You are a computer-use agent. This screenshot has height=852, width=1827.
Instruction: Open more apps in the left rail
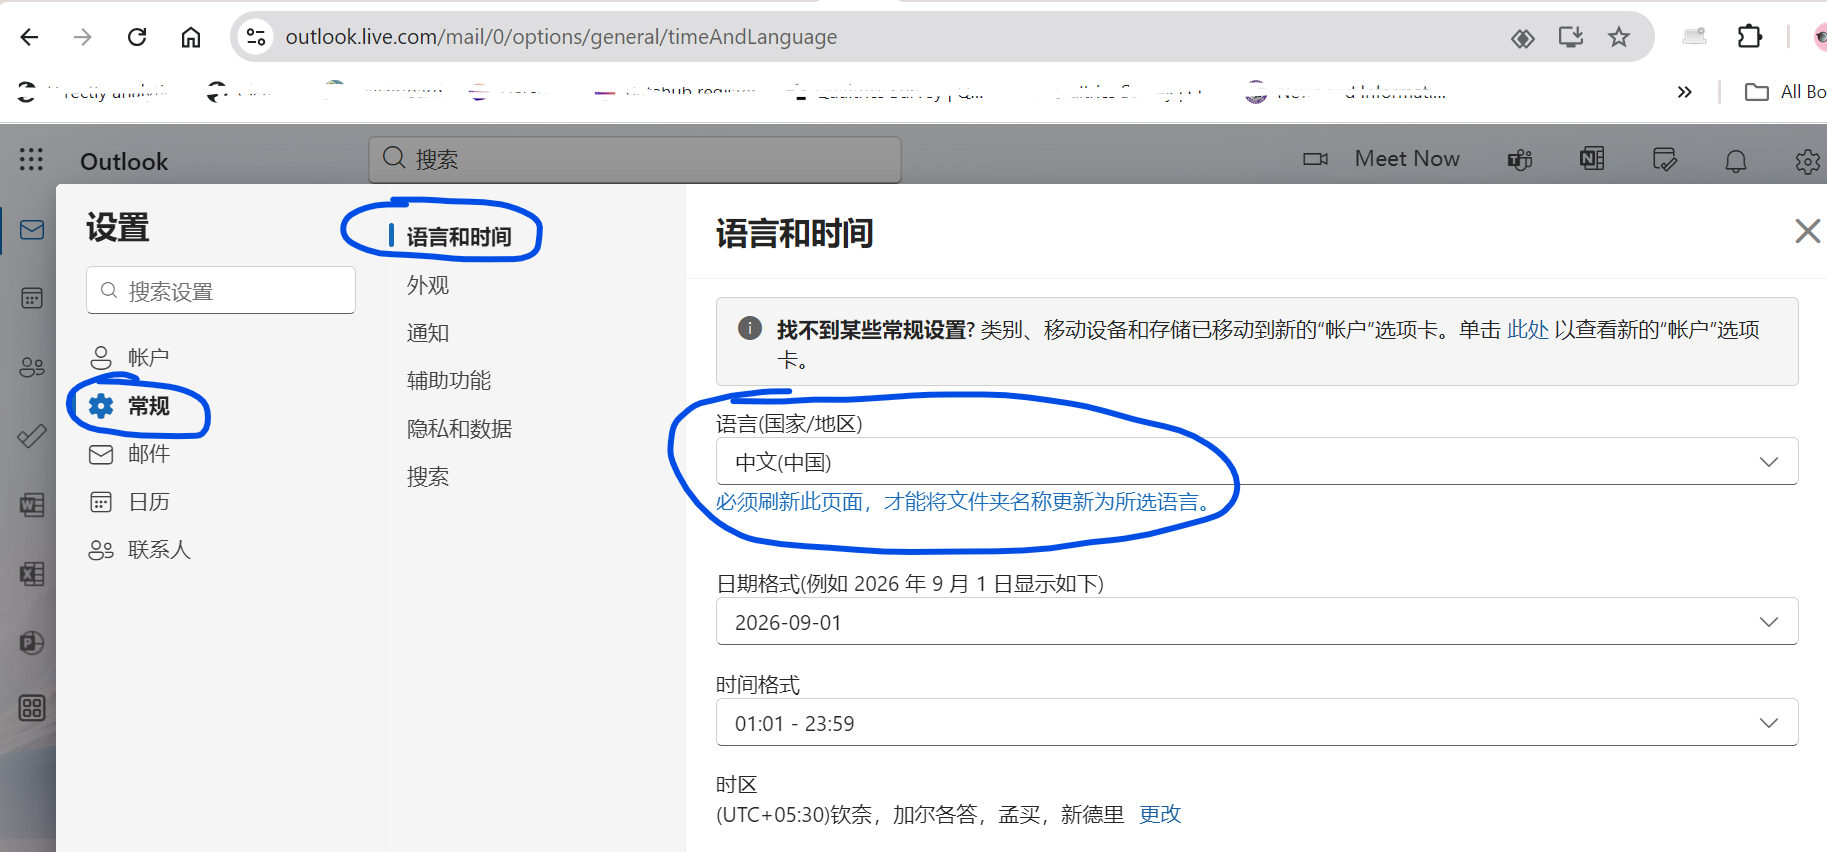coord(32,708)
